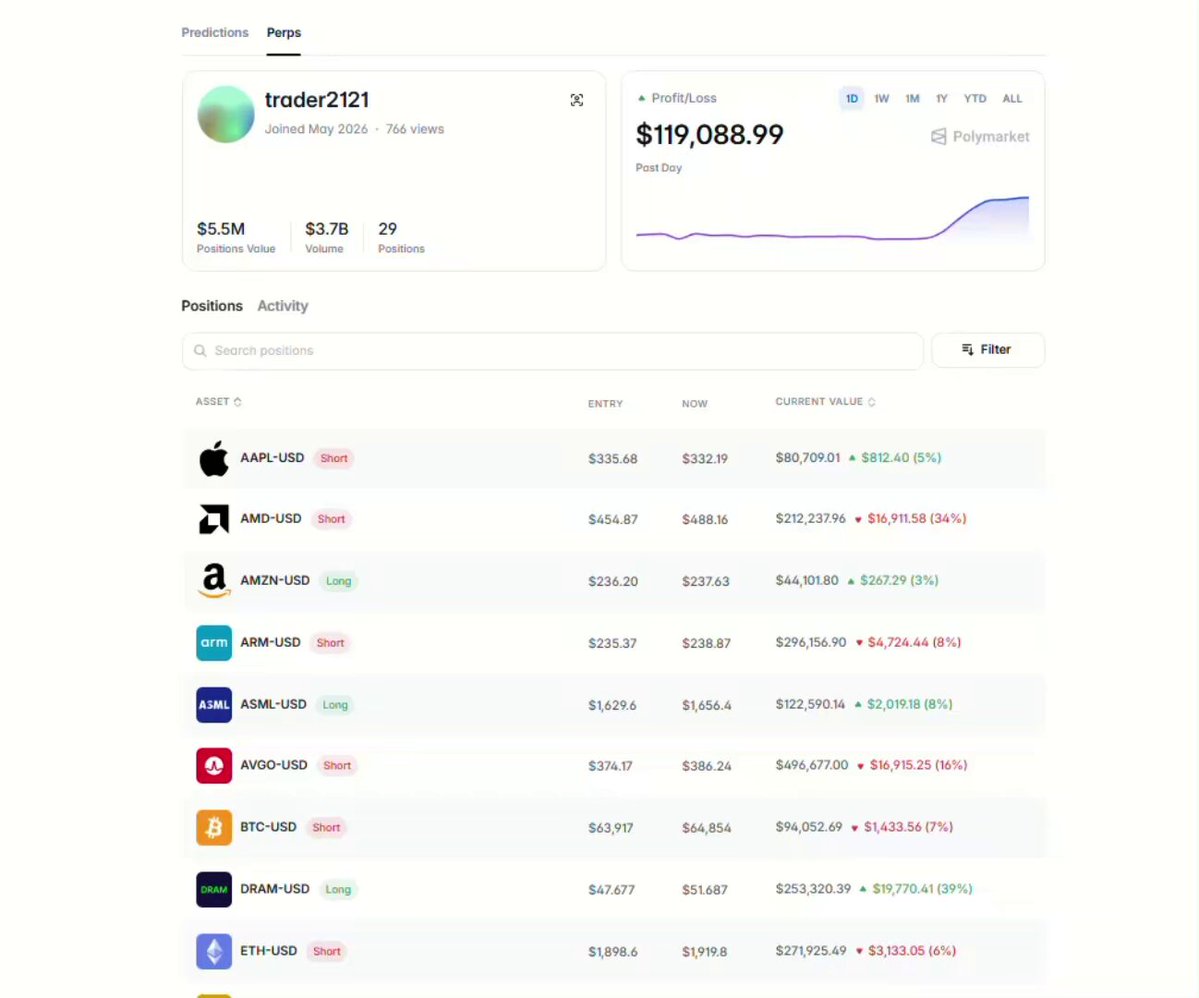Viewport: 1199px width, 998px height.
Task: Switch to the Predictions tab
Action: tap(215, 32)
